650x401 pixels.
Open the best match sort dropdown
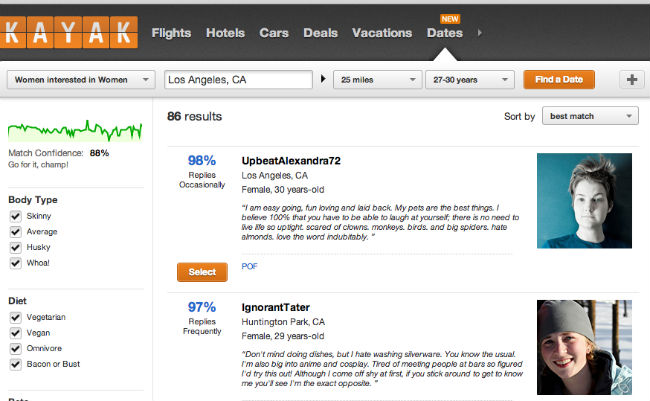pos(590,116)
